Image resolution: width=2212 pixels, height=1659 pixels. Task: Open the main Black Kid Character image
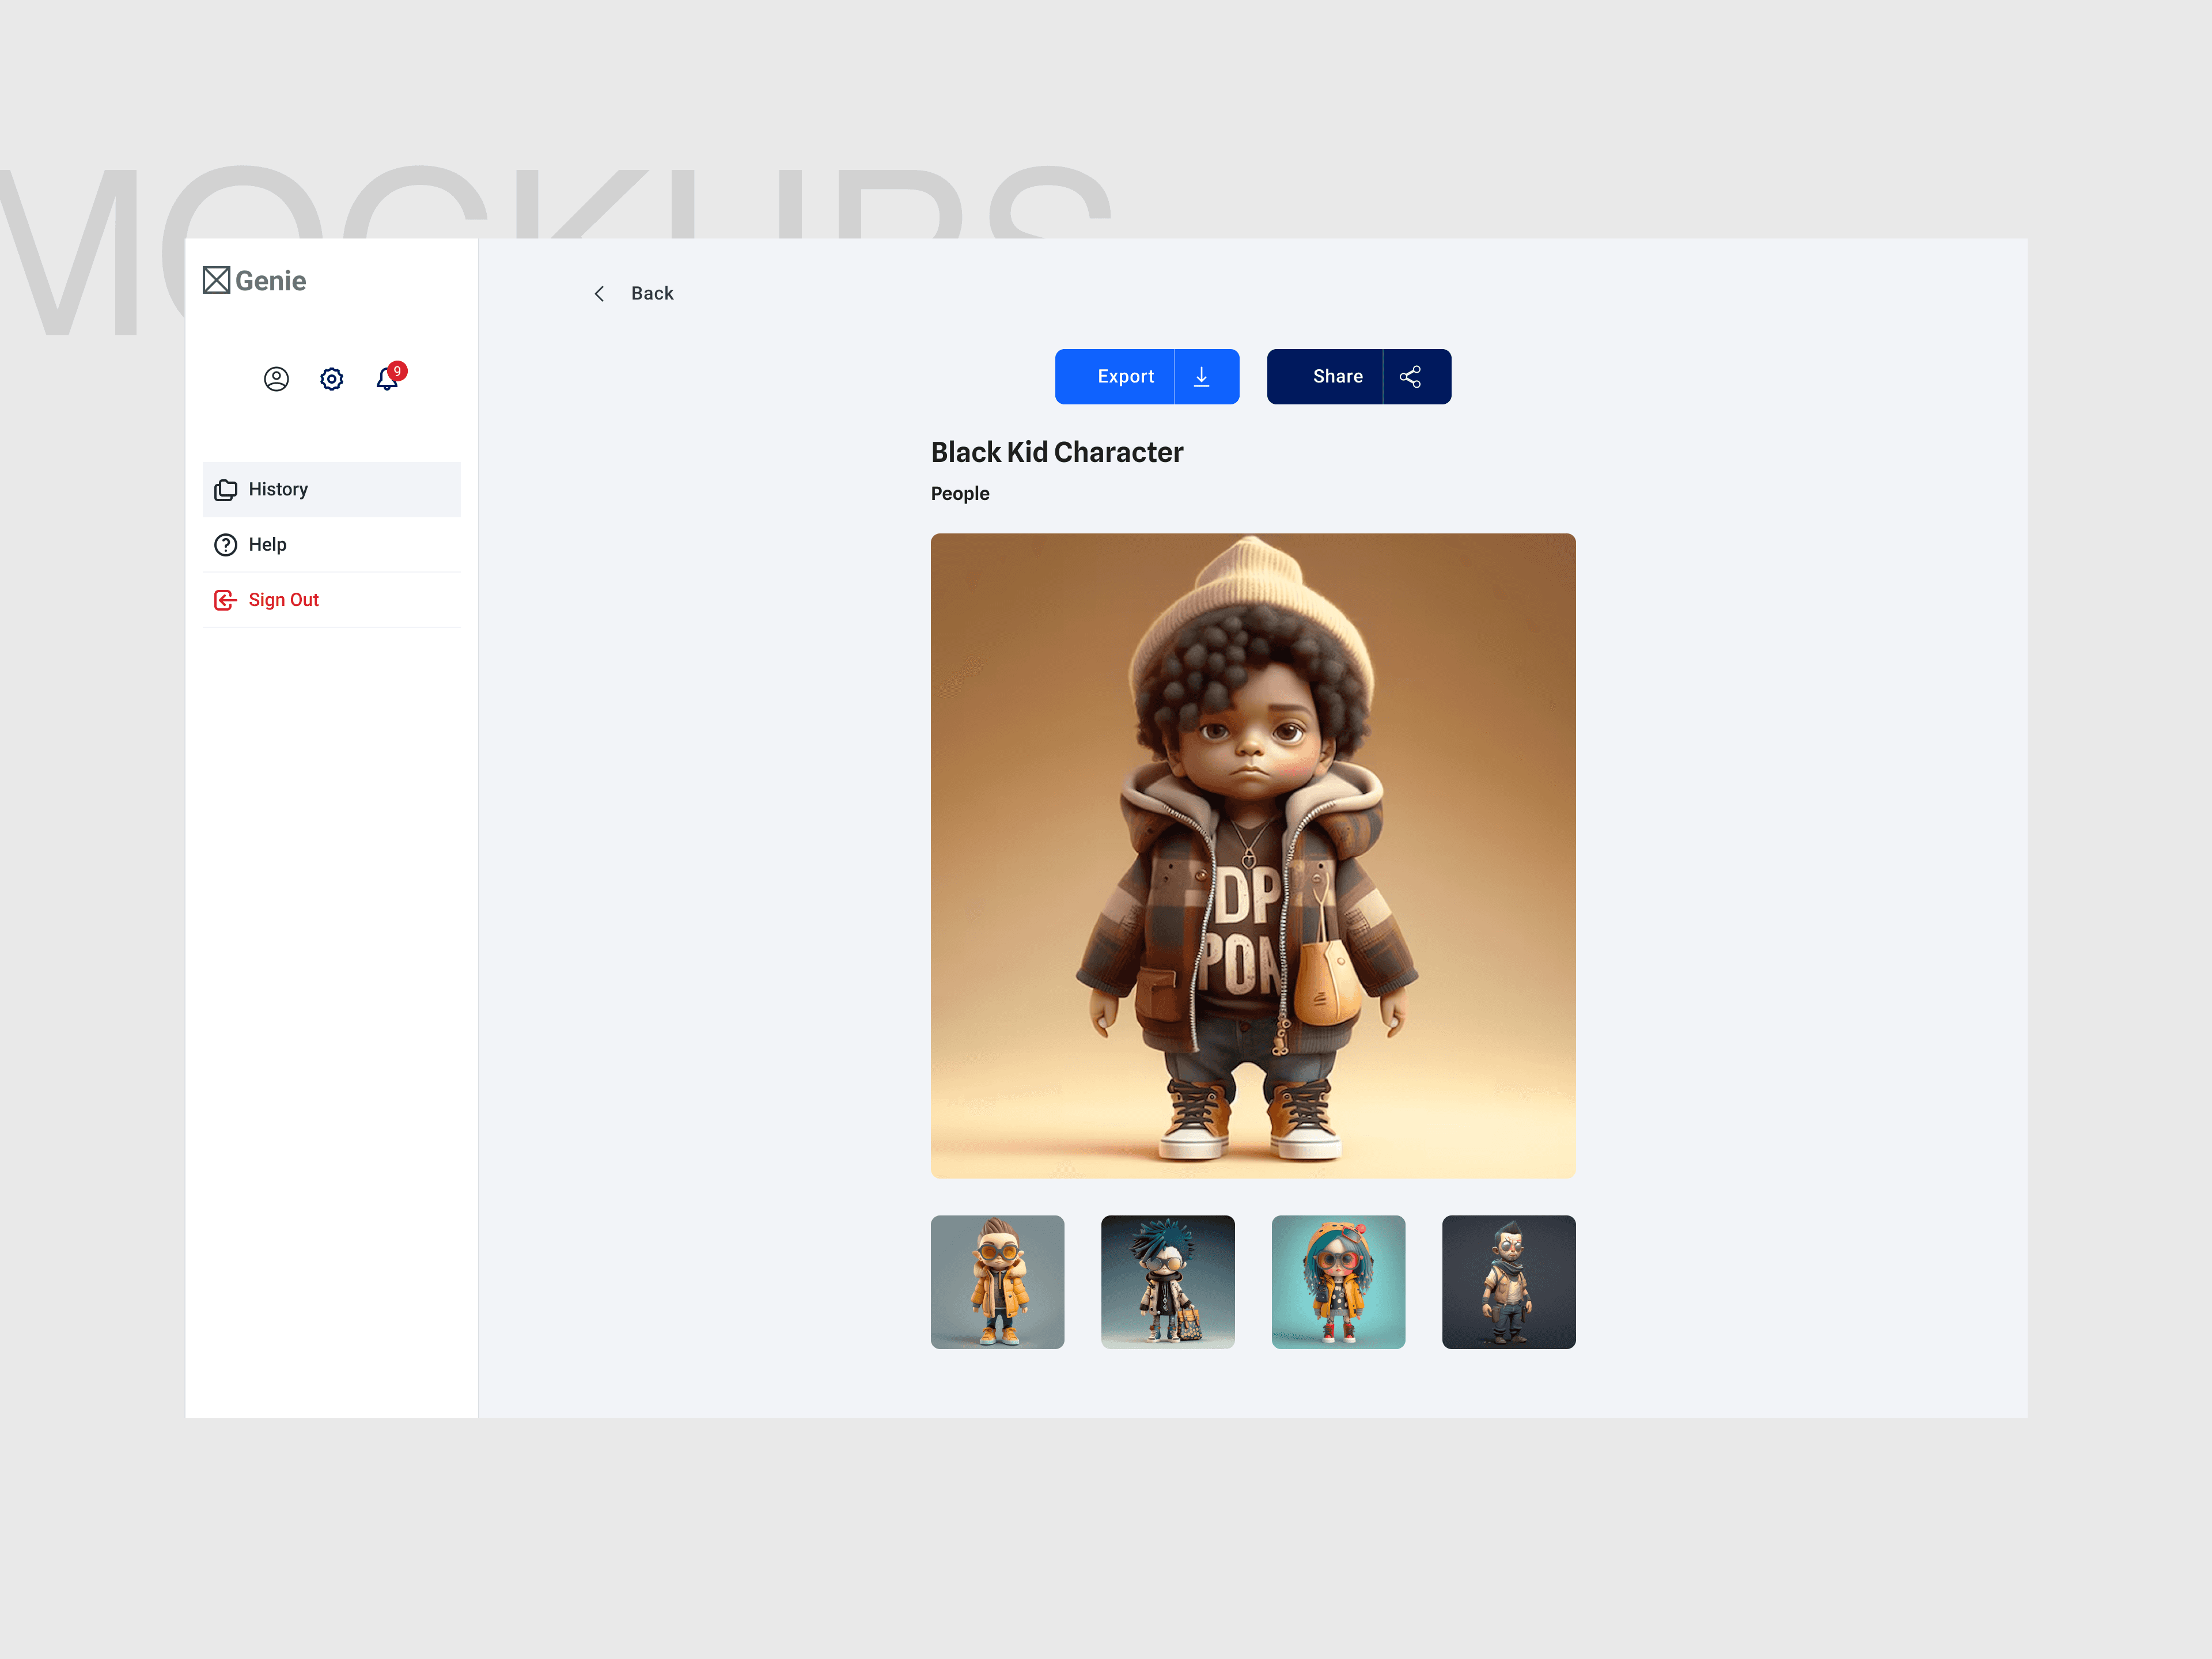pyautogui.click(x=1253, y=856)
